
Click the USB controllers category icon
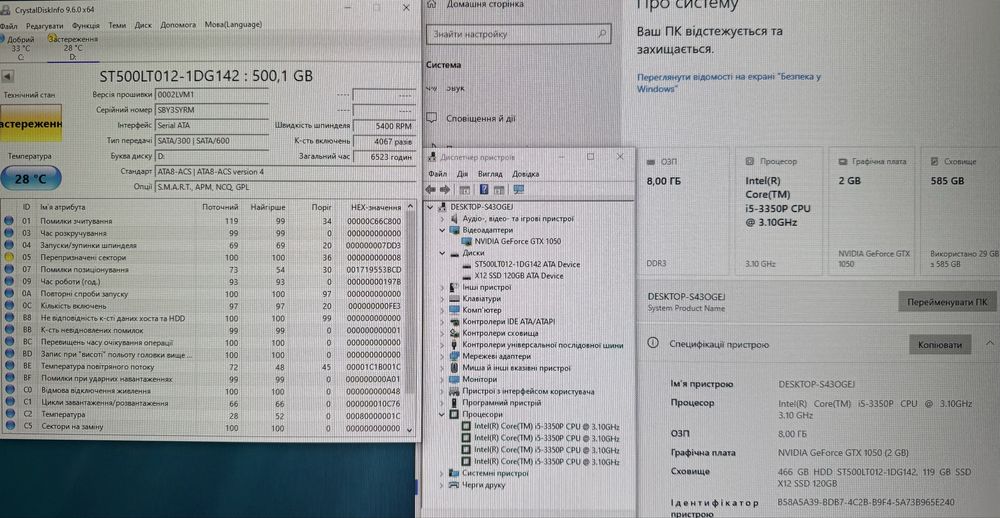(454, 344)
